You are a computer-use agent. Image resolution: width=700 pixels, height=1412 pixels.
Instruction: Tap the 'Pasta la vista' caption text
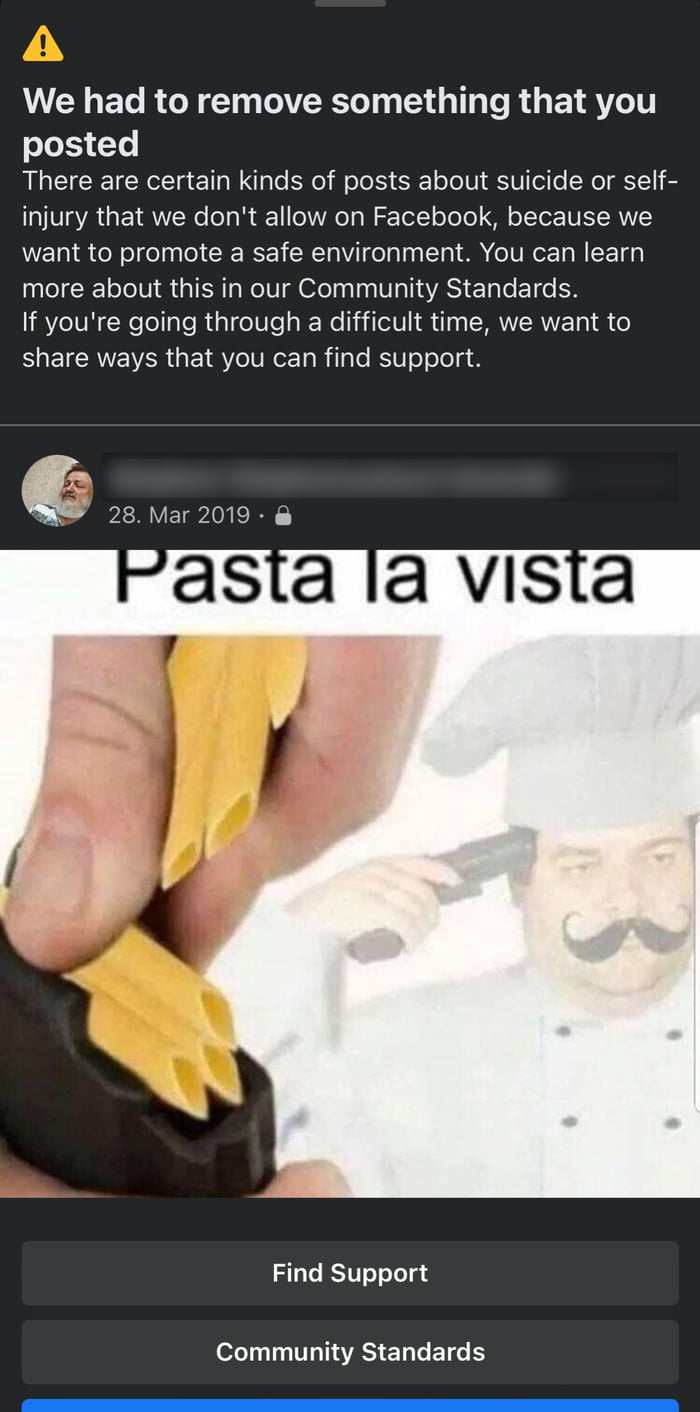pyautogui.click(x=375, y=577)
